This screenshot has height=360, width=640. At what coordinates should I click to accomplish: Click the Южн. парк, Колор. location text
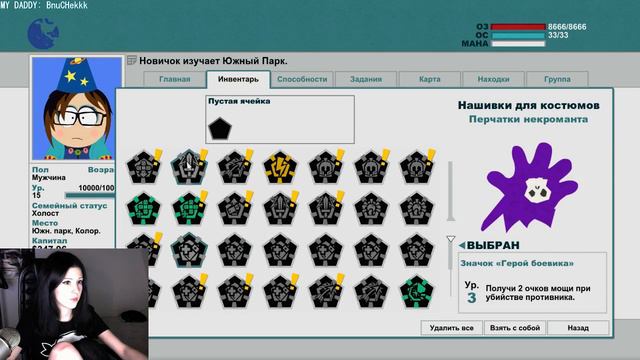[x=66, y=231]
